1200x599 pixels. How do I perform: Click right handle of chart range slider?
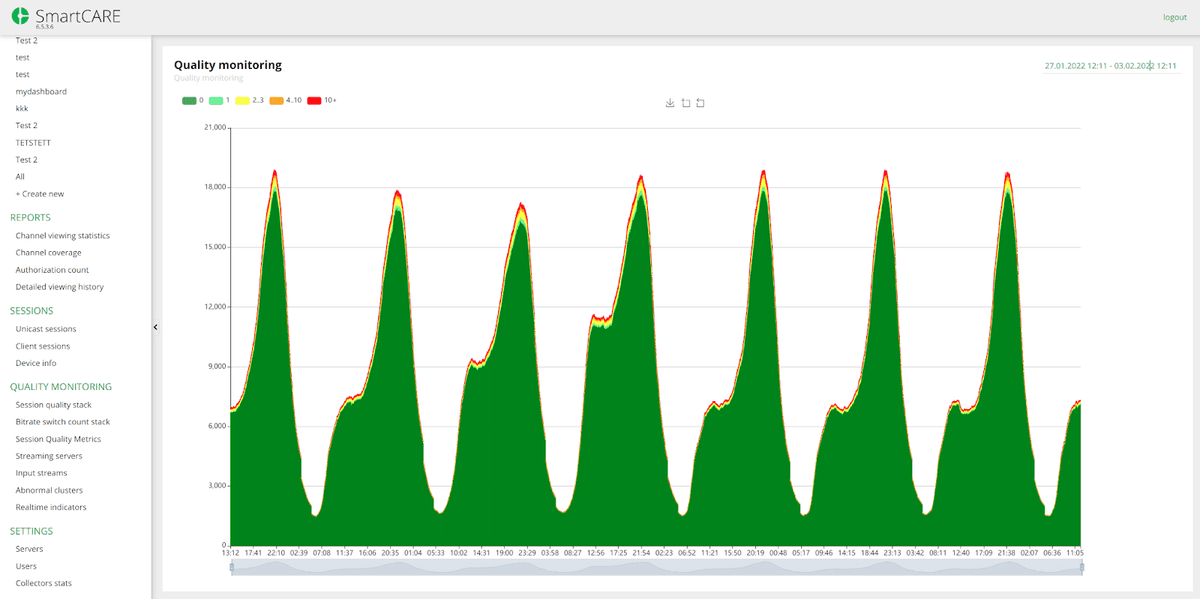tap(1082, 567)
